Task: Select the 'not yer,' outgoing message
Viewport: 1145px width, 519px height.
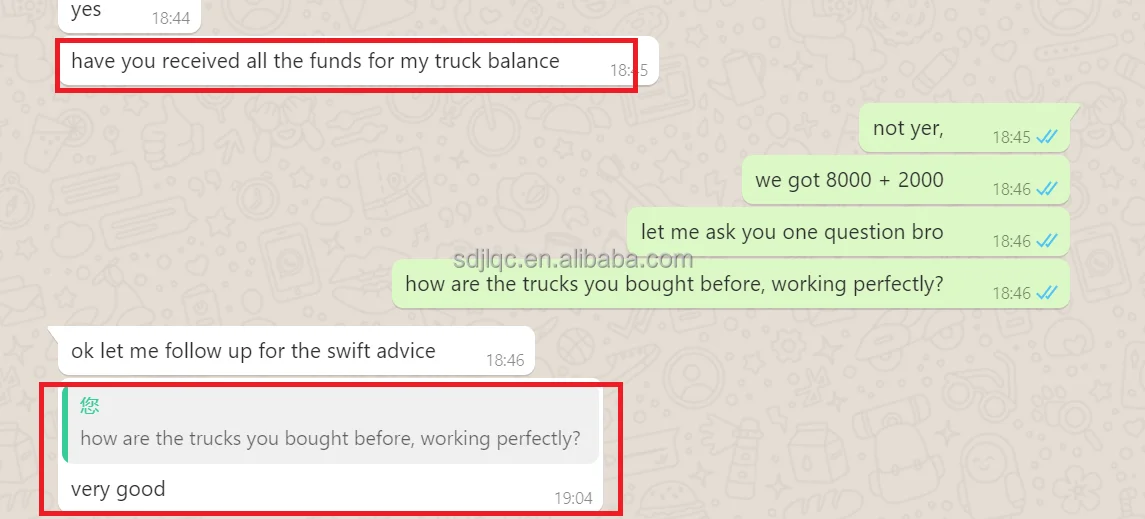Action: coord(965,128)
